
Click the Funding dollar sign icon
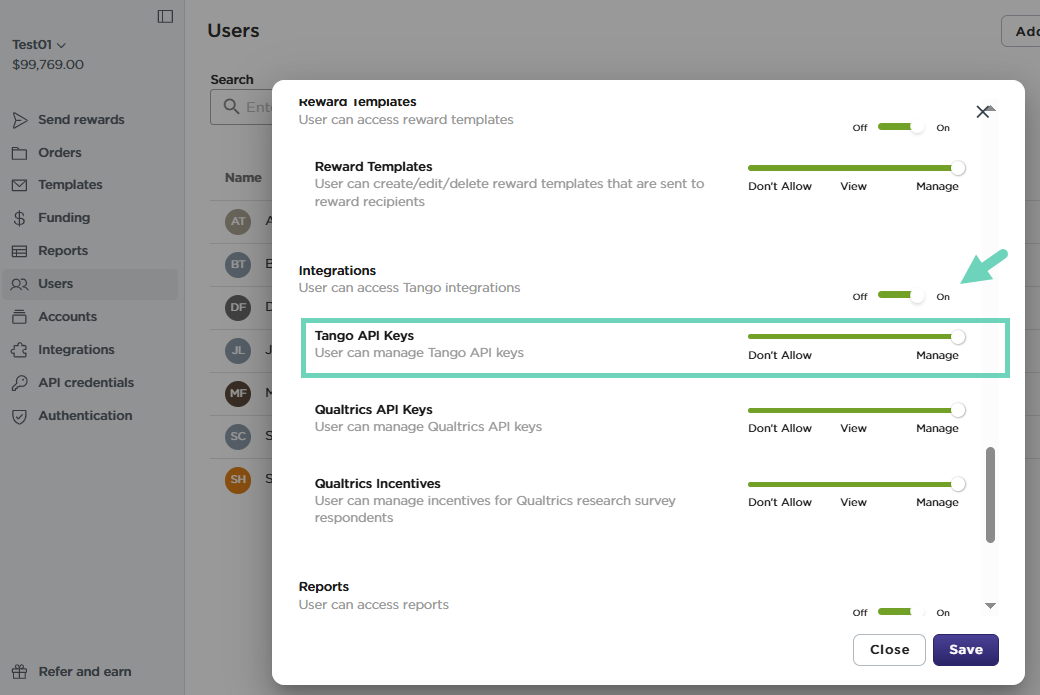tap(19, 218)
